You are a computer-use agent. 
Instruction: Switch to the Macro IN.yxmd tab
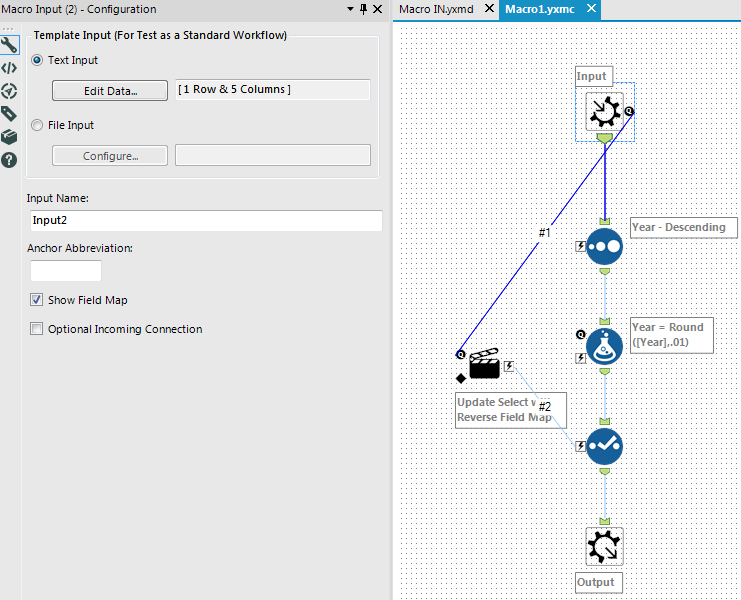[436, 9]
